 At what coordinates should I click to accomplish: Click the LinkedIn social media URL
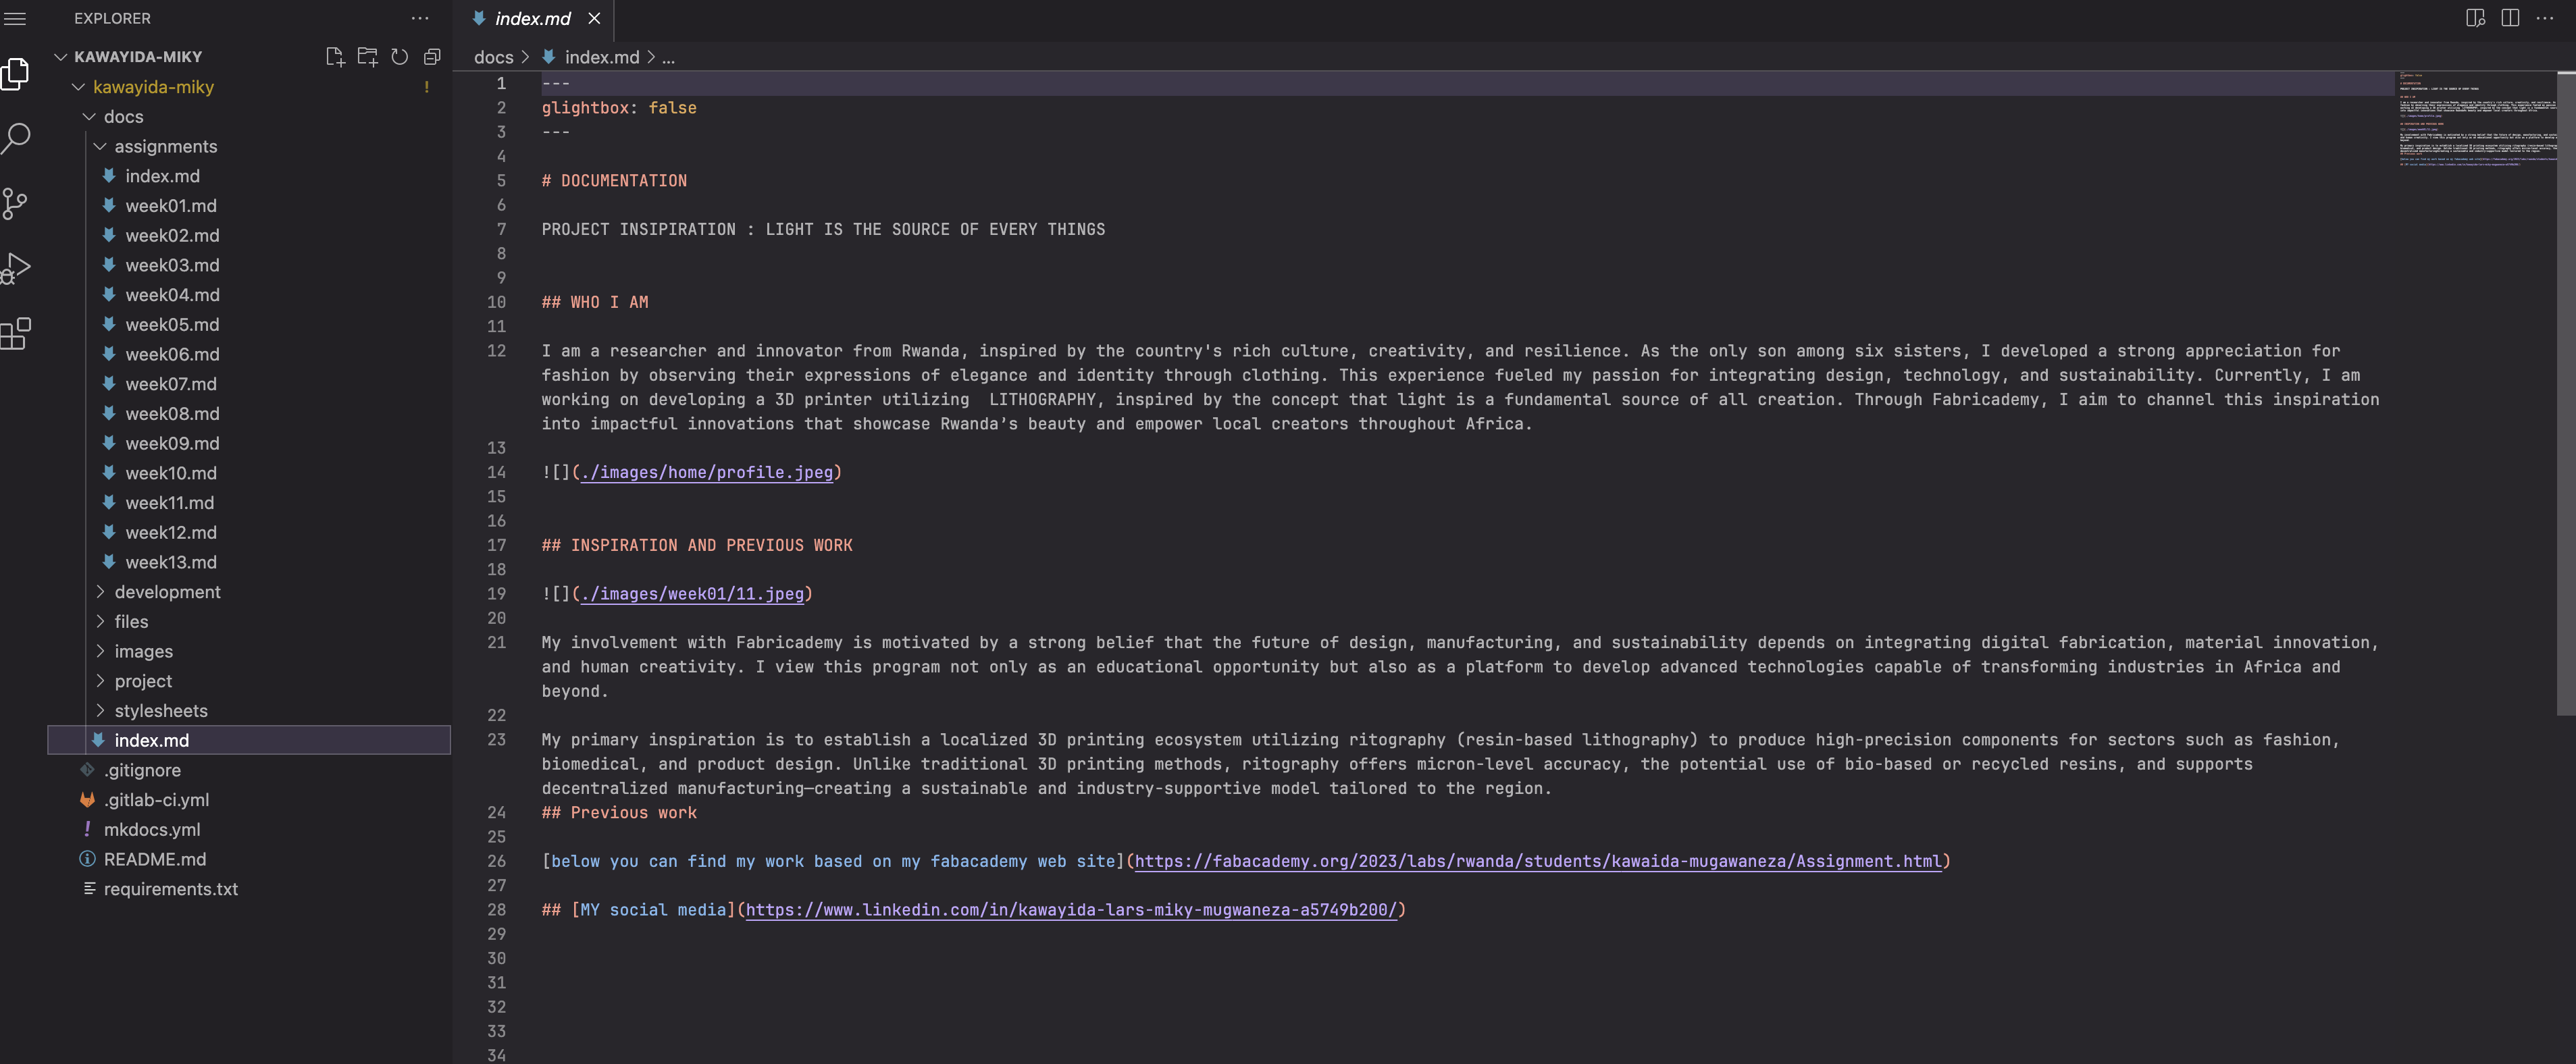tap(1070, 910)
